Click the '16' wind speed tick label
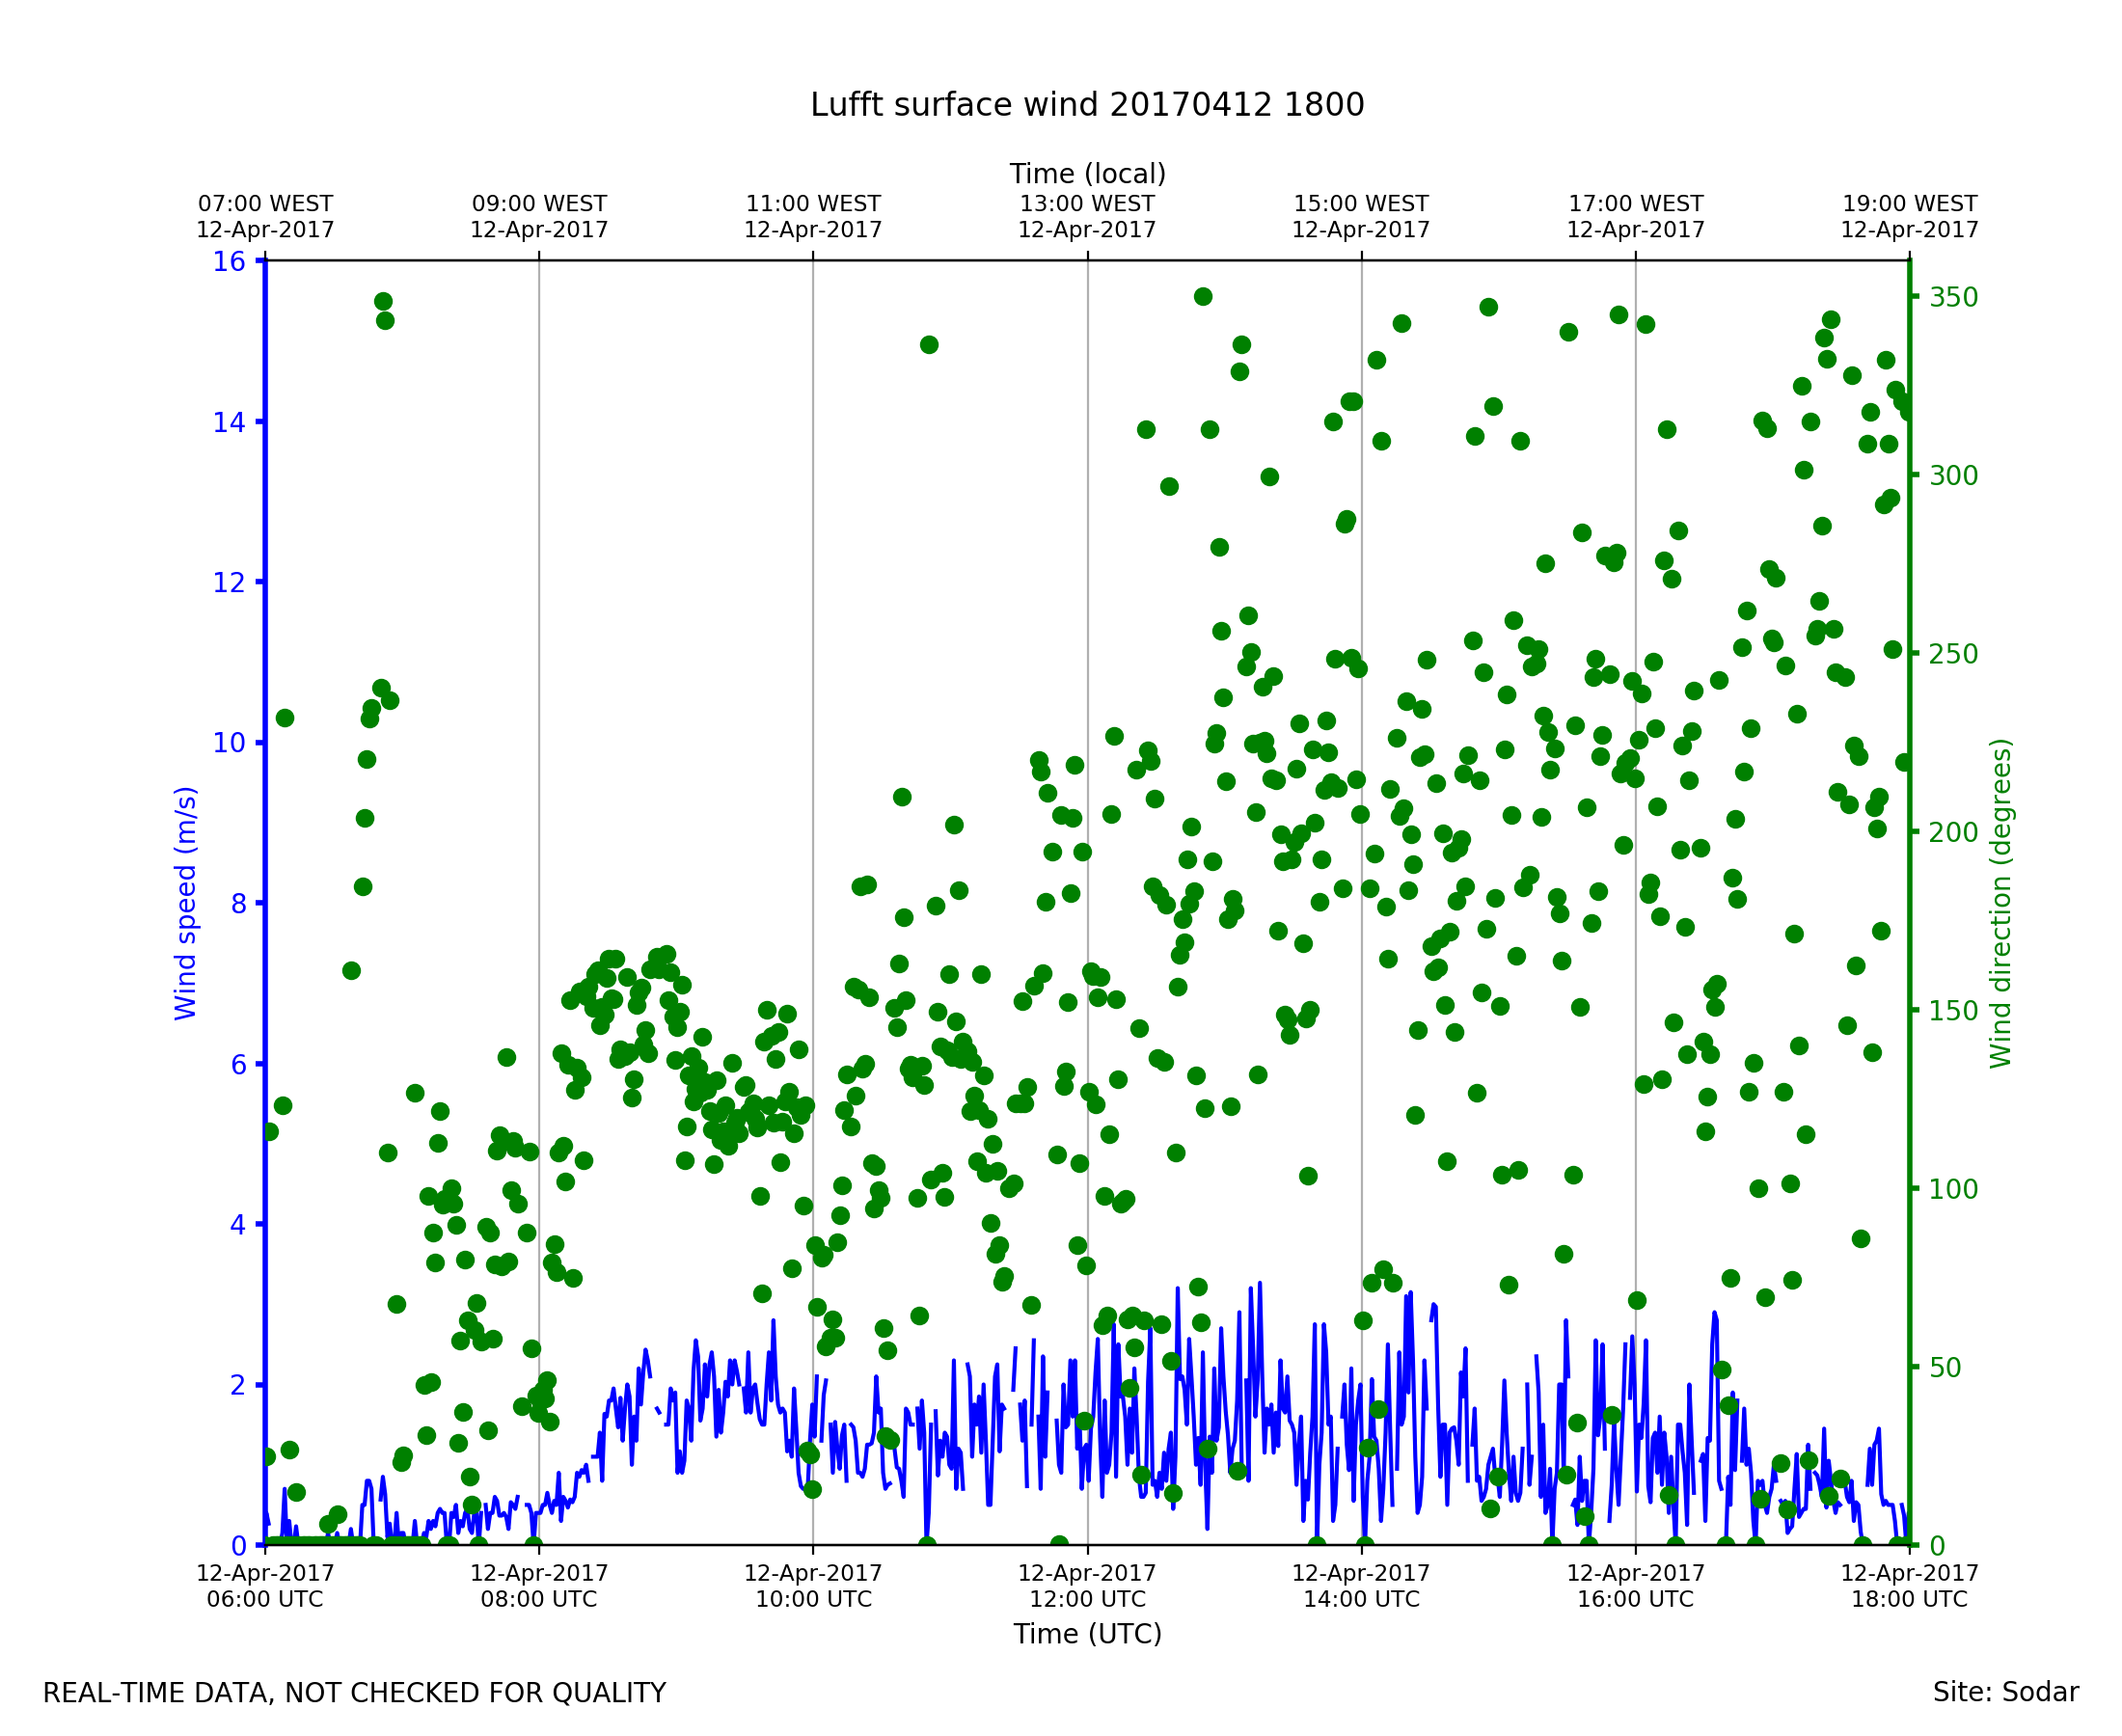 click(x=228, y=262)
